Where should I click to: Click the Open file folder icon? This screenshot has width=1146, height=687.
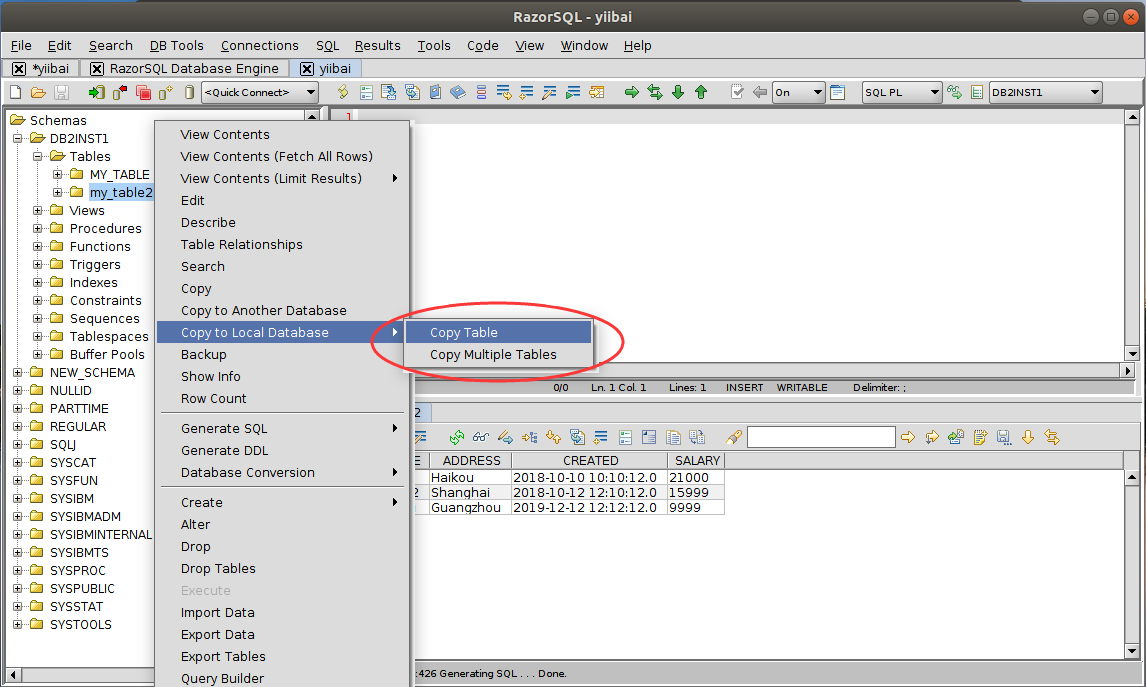(38, 92)
